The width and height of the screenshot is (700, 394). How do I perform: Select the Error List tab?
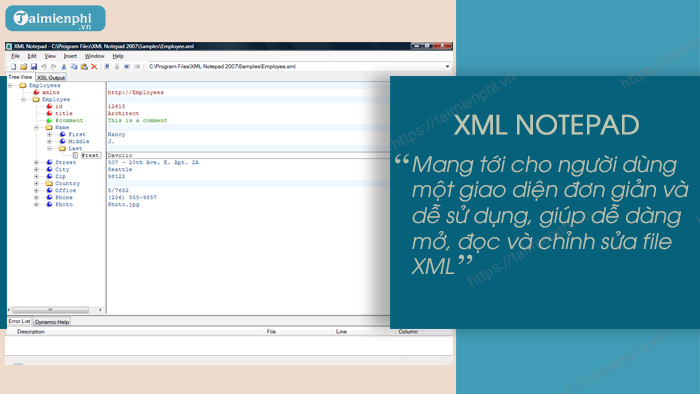tap(19, 321)
